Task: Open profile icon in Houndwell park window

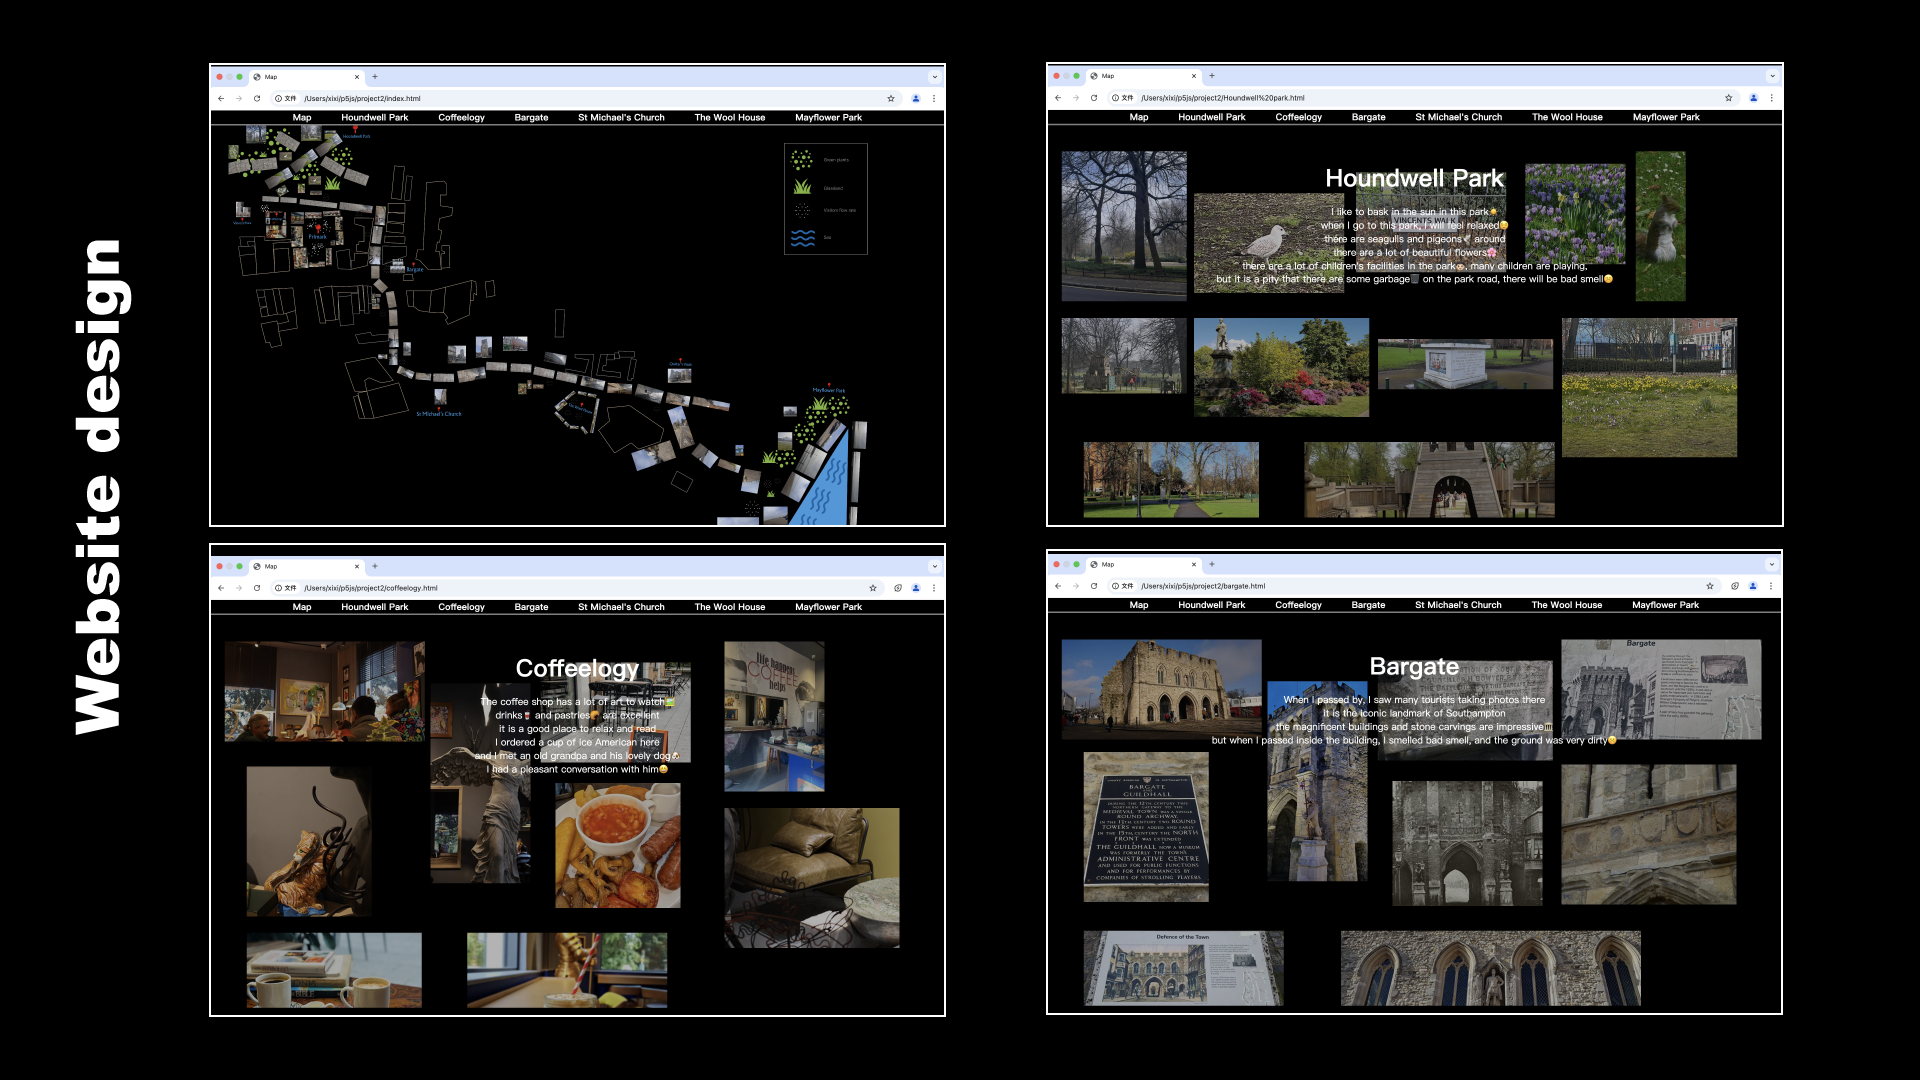Action: (1753, 98)
